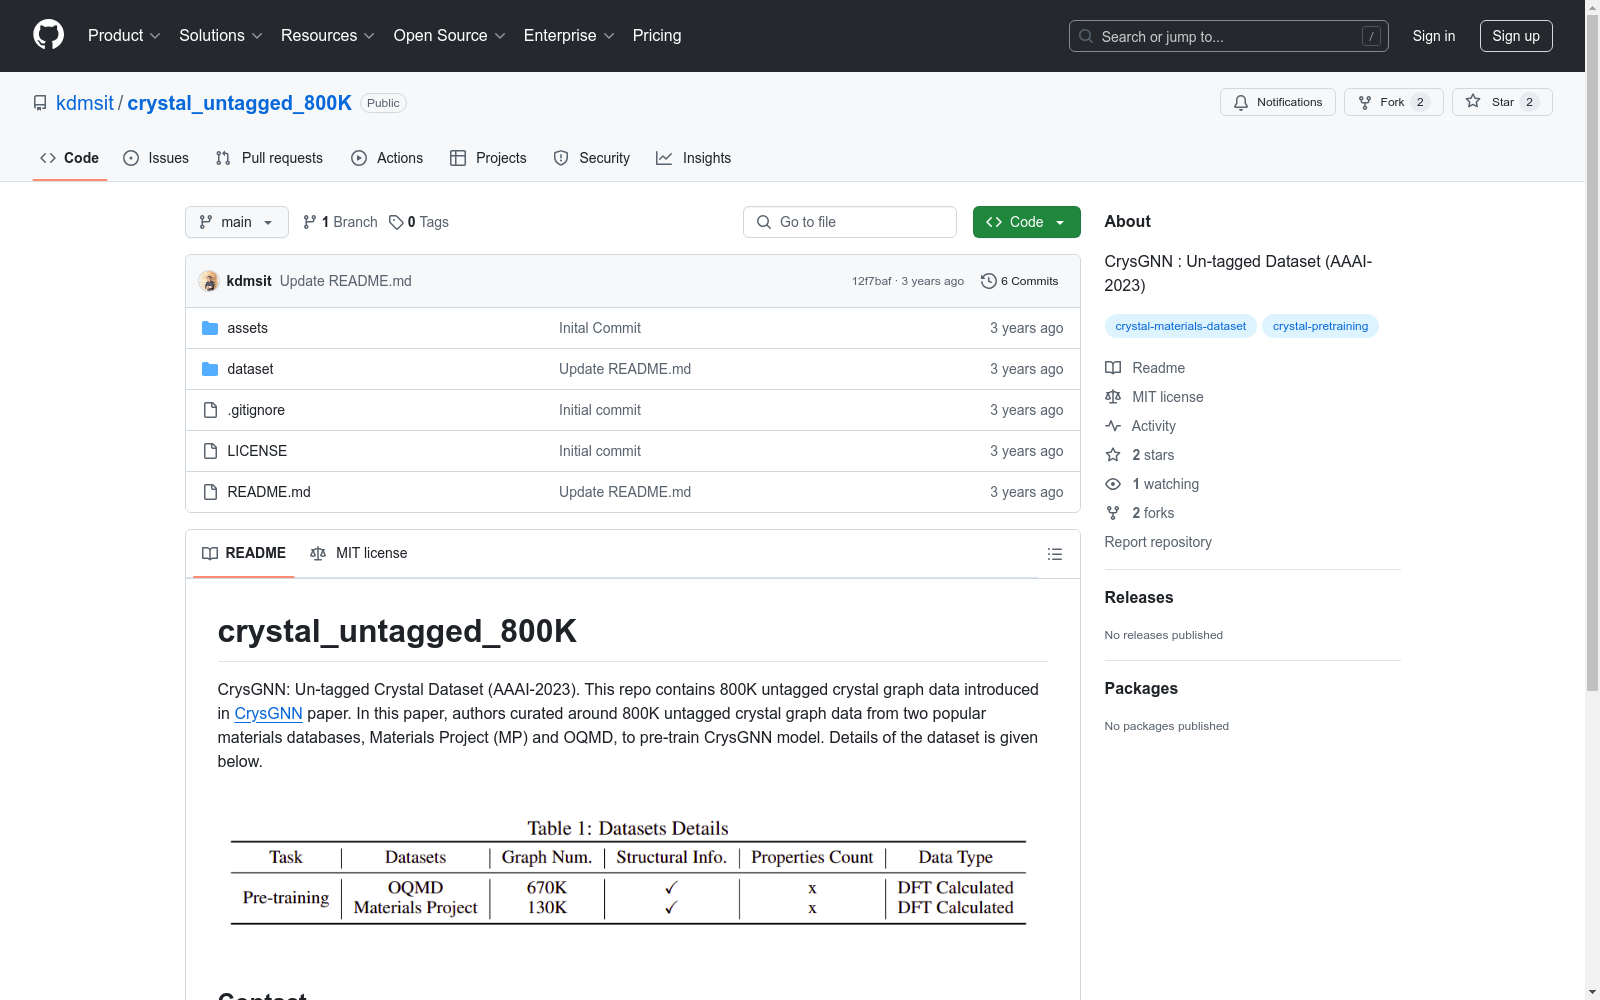Select the README tab in file viewer
Viewport: 1600px width, 1000px height.
[x=244, y=553]
